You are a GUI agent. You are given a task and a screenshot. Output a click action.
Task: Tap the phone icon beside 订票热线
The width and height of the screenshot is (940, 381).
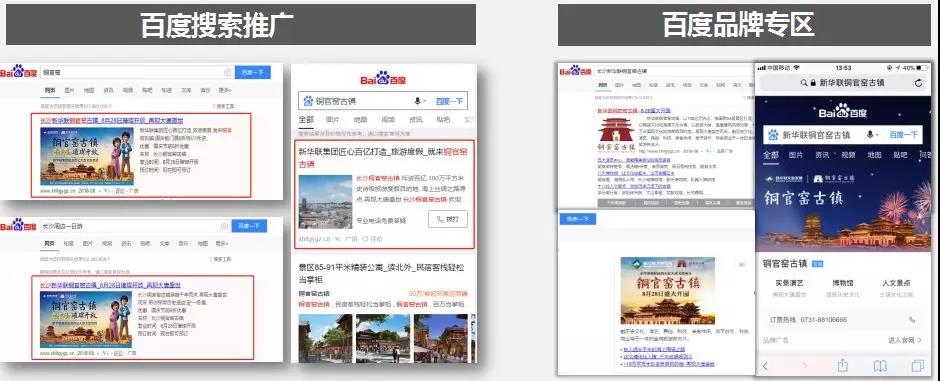[912, 320]
